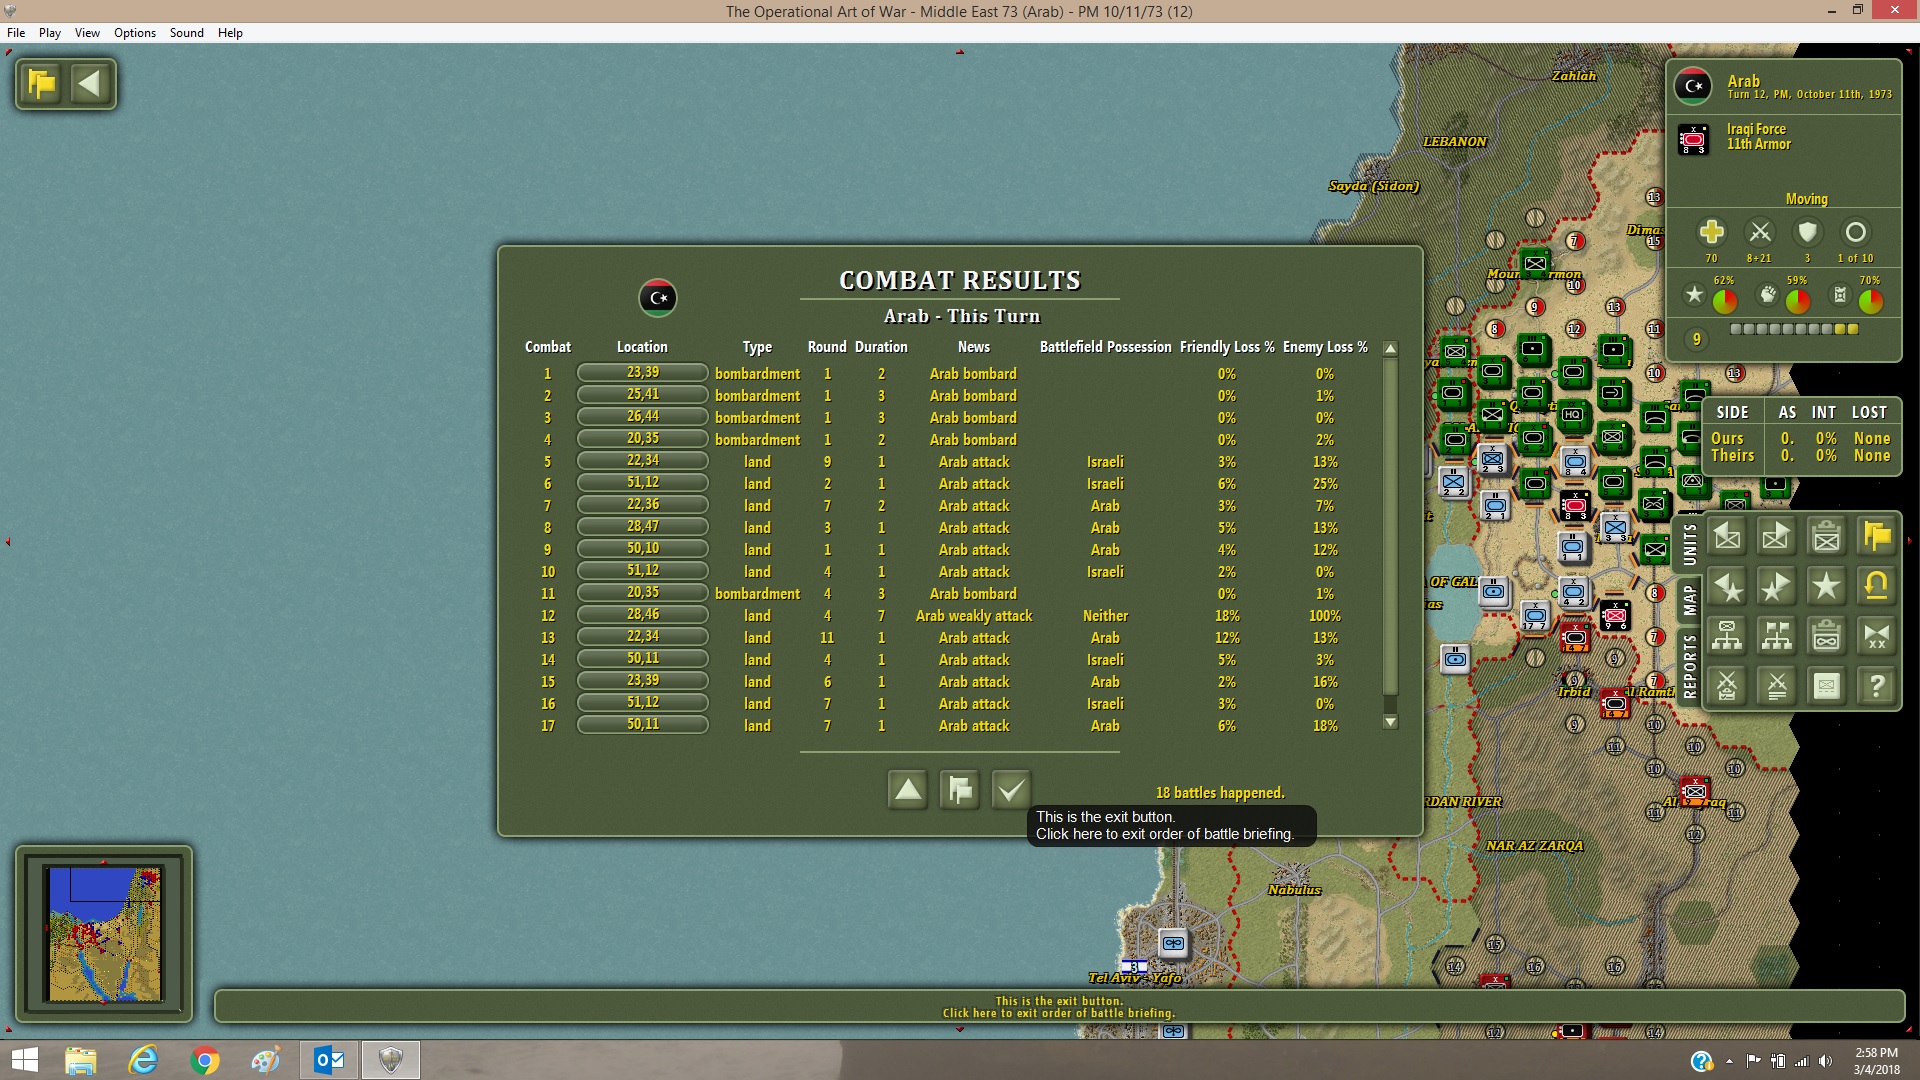
Task: Switch to the REPORTS tab
Action: (1689, 666)
